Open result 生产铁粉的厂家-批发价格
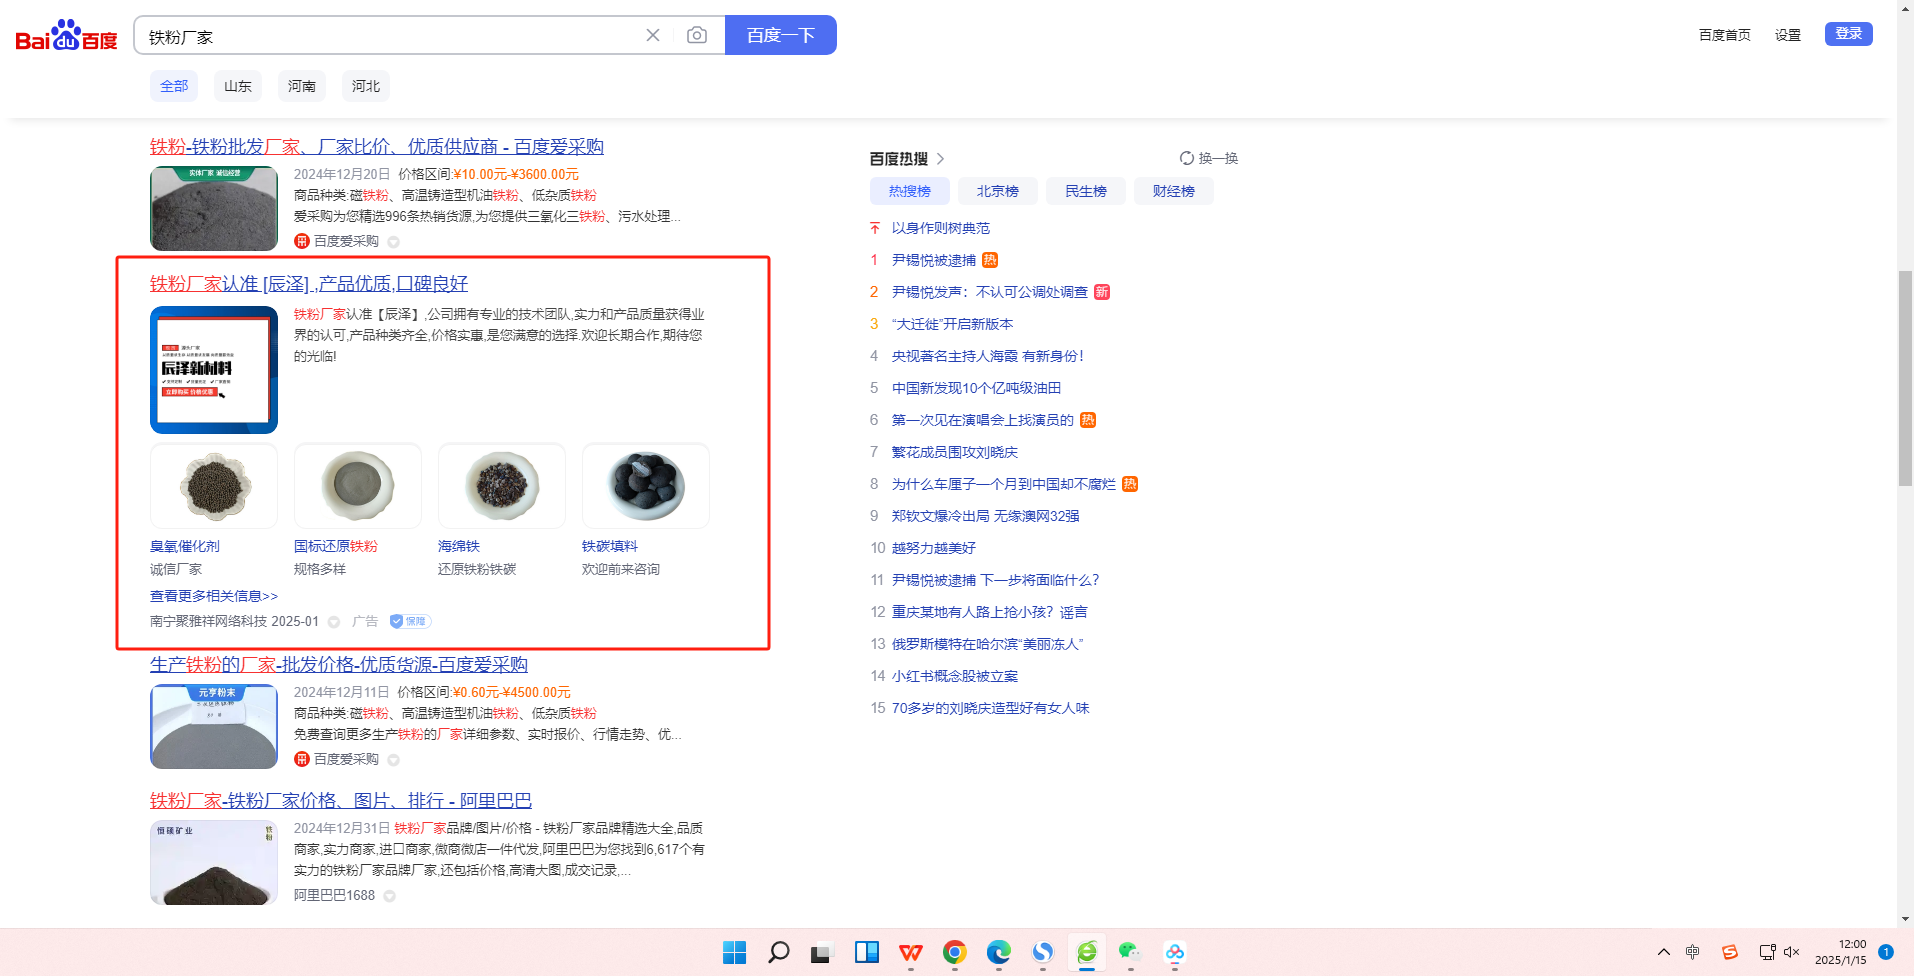1914x976 pixels. pos(339,665)
